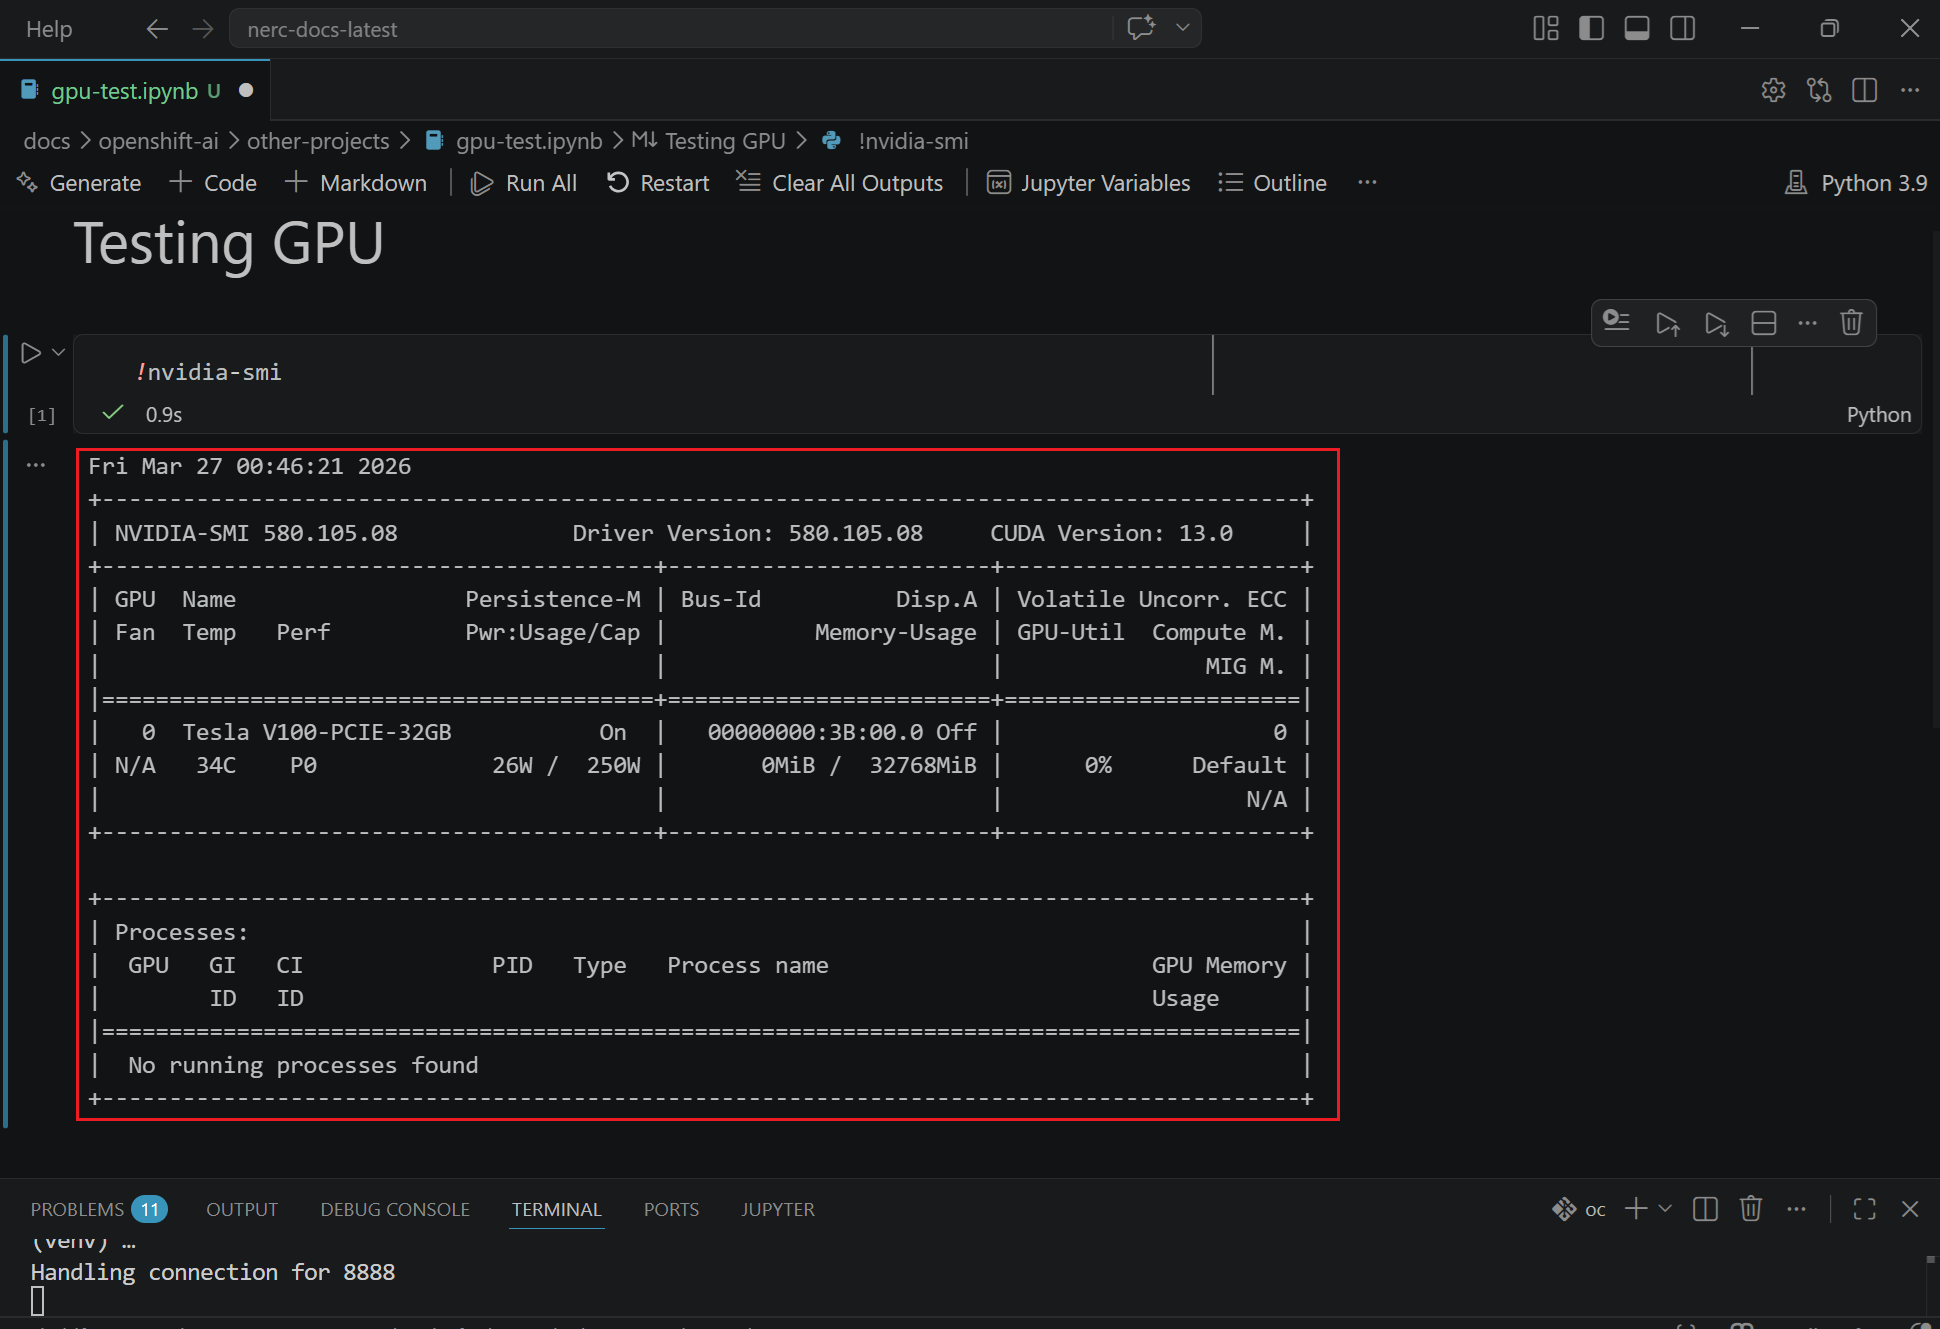Run the !nvidia-smi cell
The width and height of the screenshot is (1940, 1329).
(31, 353)
